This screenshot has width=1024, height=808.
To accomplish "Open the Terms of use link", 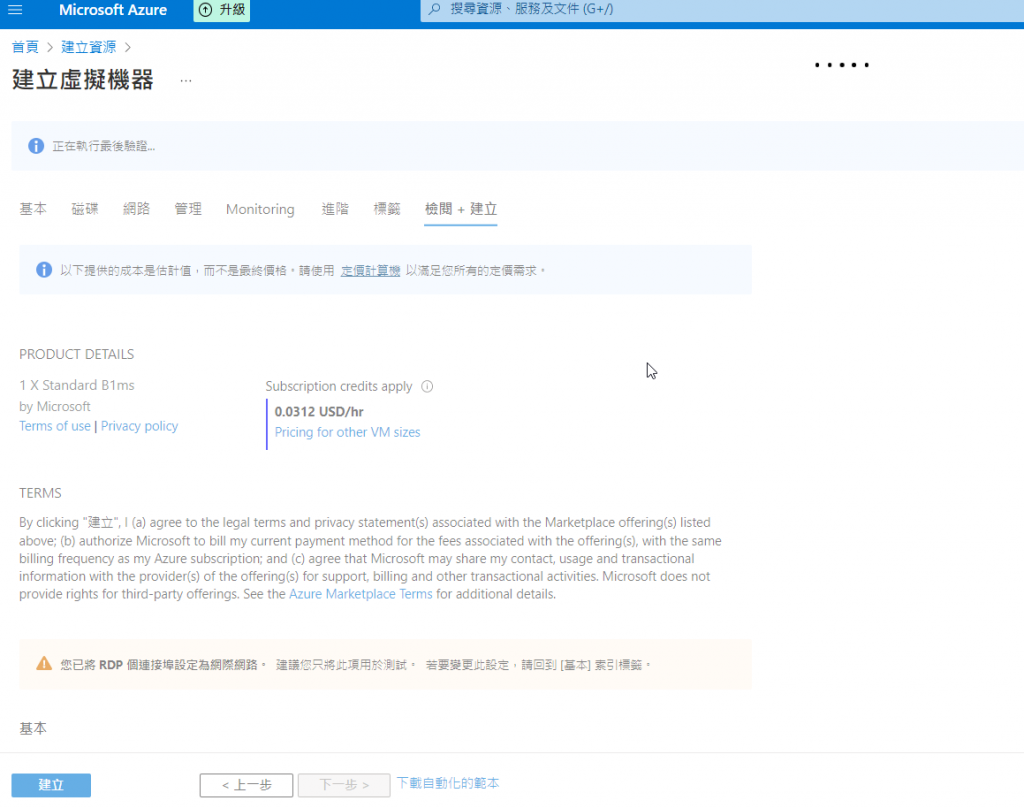I will point(55,426).
